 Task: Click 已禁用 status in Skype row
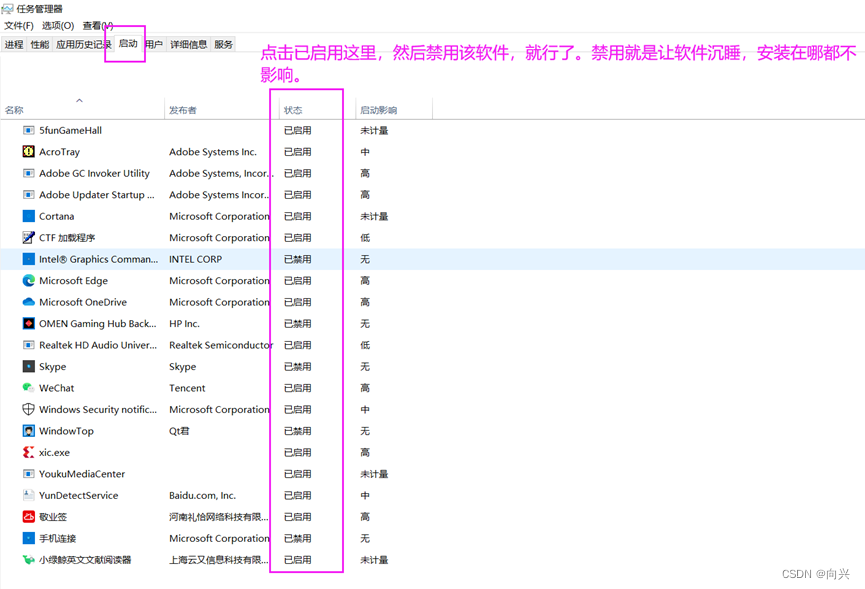click(297, 367)
